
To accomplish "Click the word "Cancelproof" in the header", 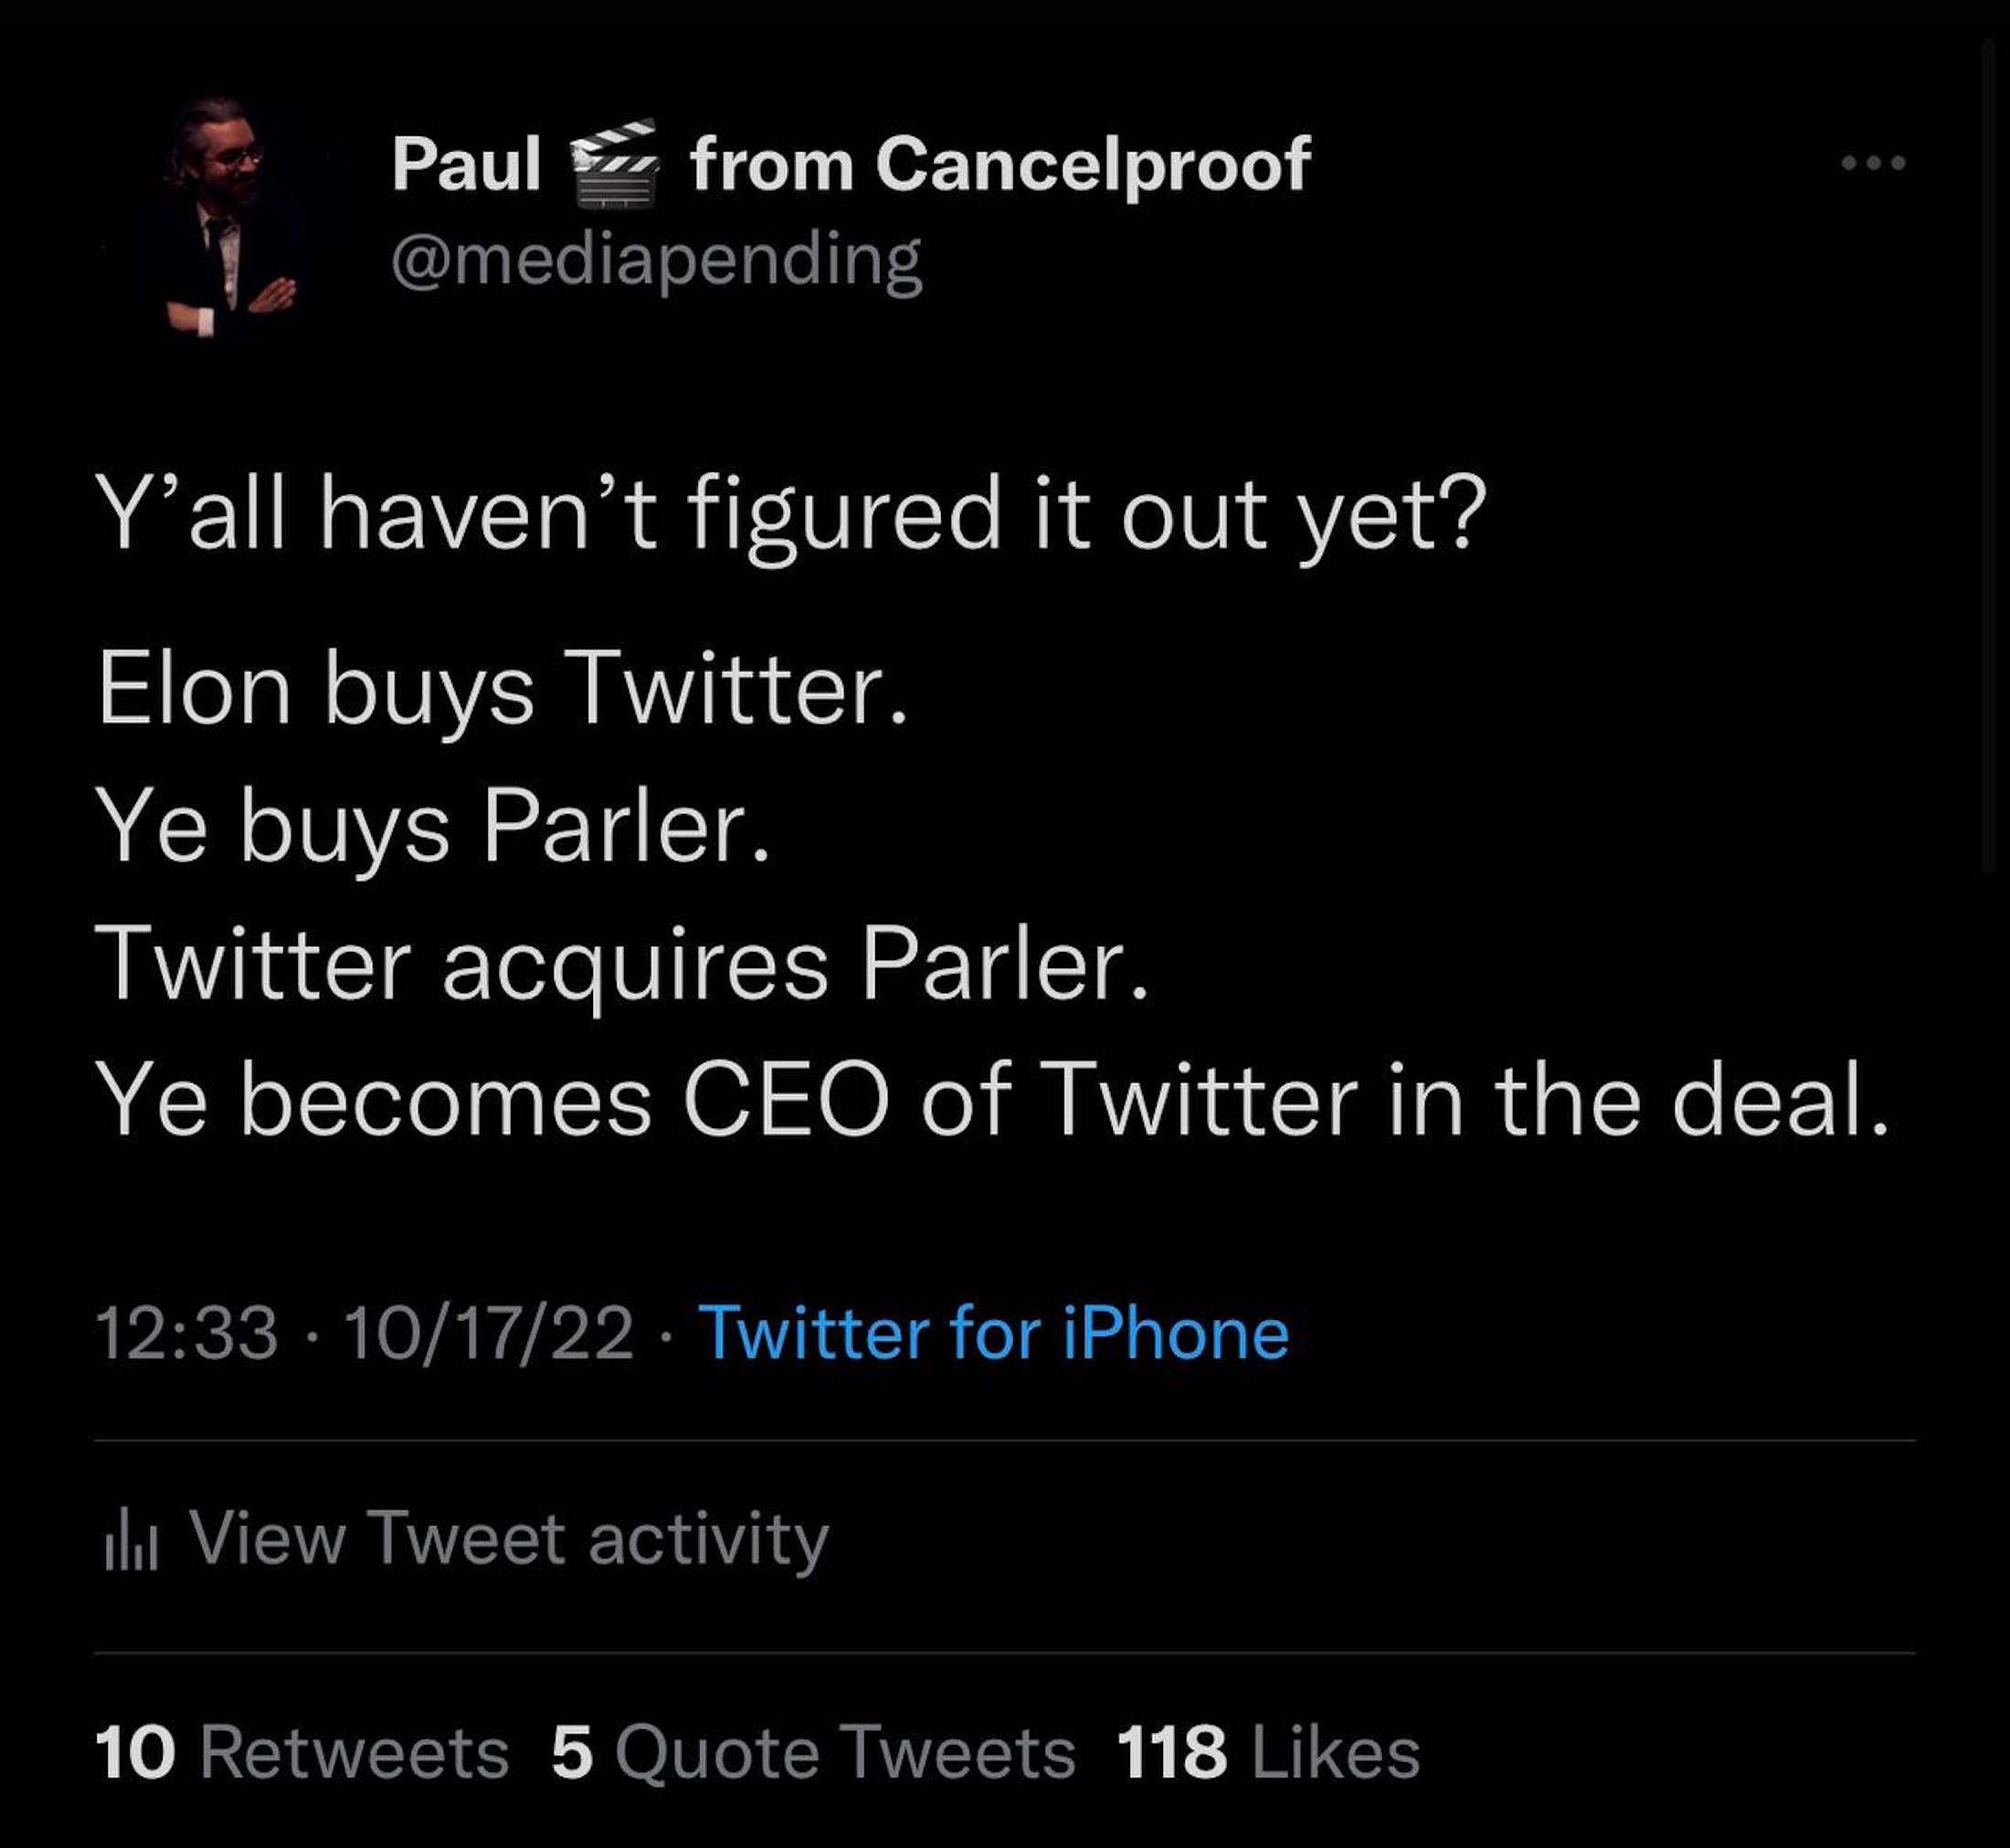I will (1092, 163).
